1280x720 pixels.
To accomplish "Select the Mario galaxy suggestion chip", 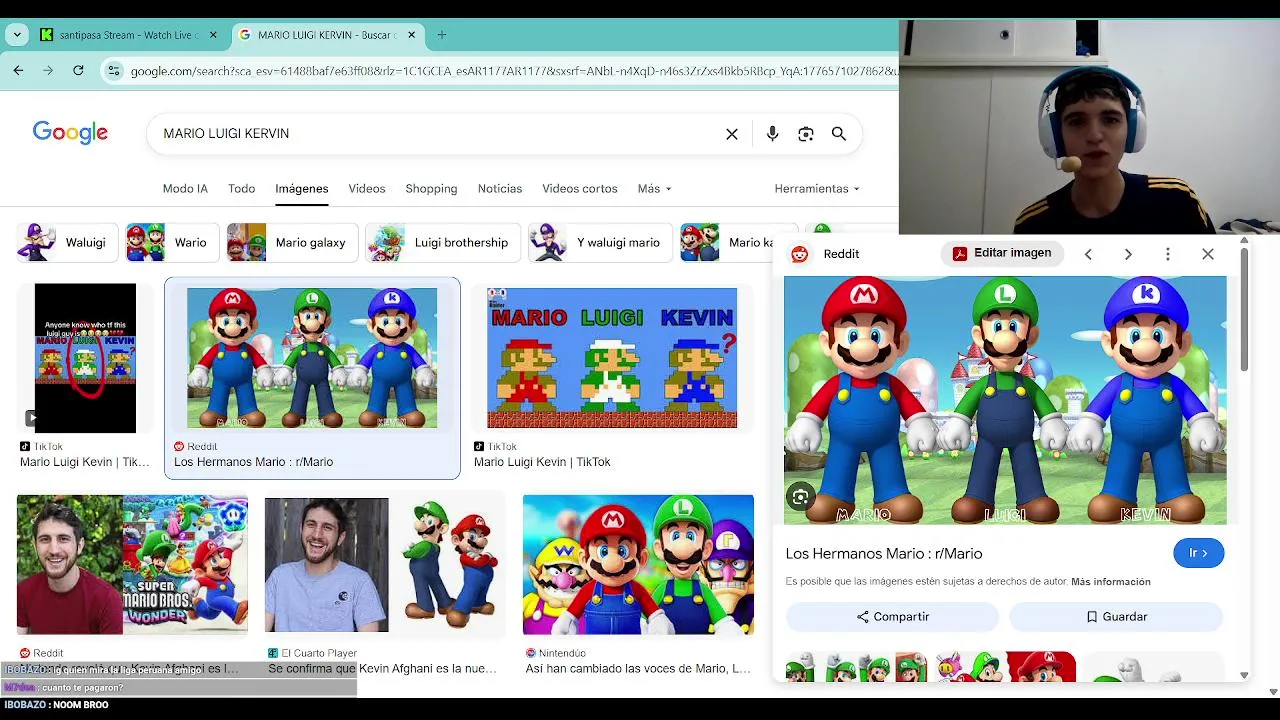I will click(x=292, y=243).
